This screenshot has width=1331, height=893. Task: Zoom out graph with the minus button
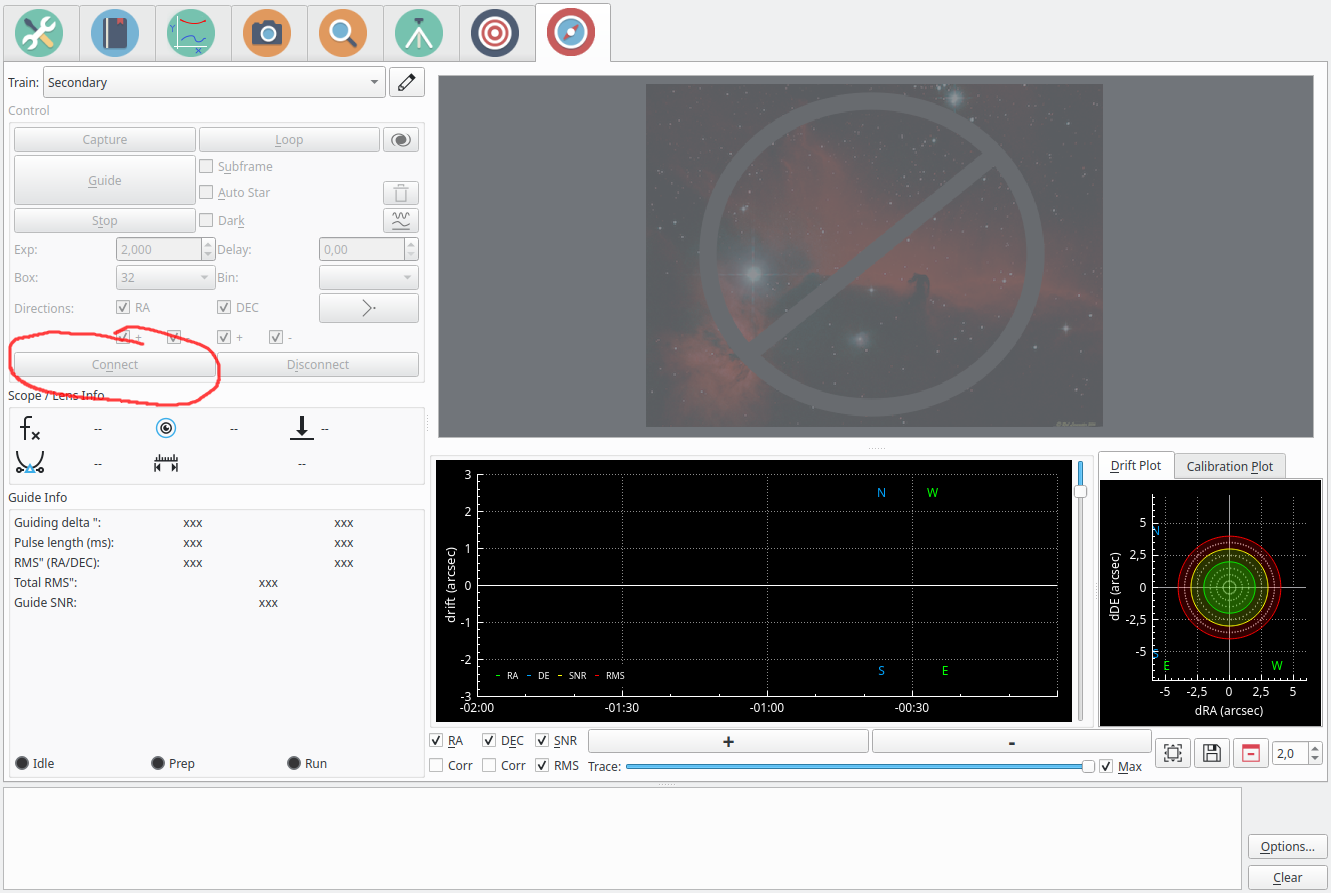click(x=1011, y=741)
